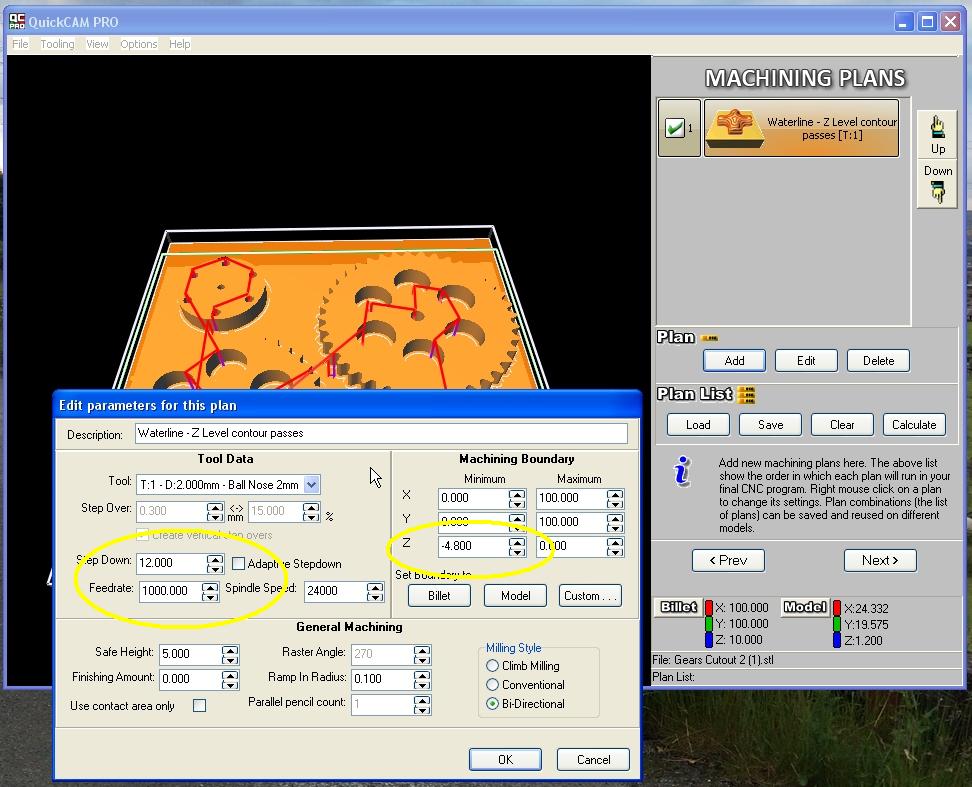Click the Add plan button
The height and width of the screenshot is (787, 972).
coord(734,361)
